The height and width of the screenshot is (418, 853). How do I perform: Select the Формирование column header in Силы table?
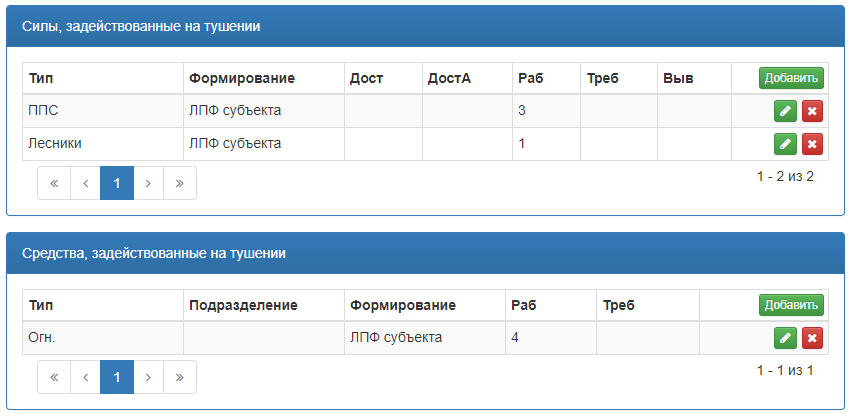[242, 78]
